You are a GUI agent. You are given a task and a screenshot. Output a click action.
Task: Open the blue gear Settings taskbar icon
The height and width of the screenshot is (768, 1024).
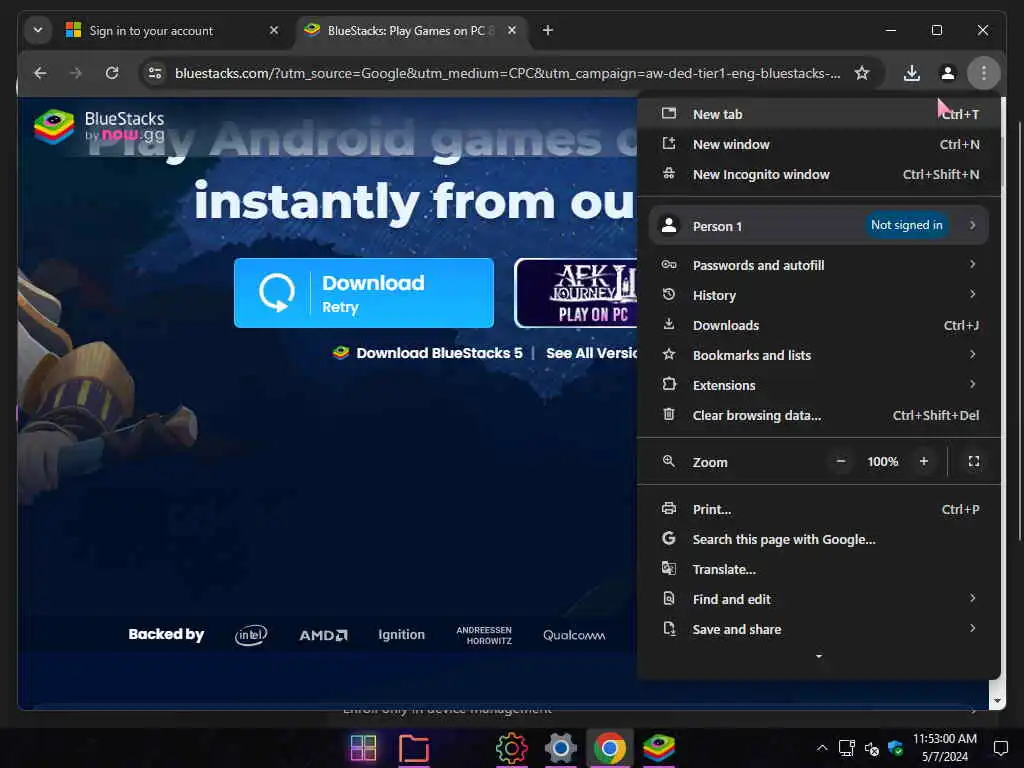[x=560, y=748]
